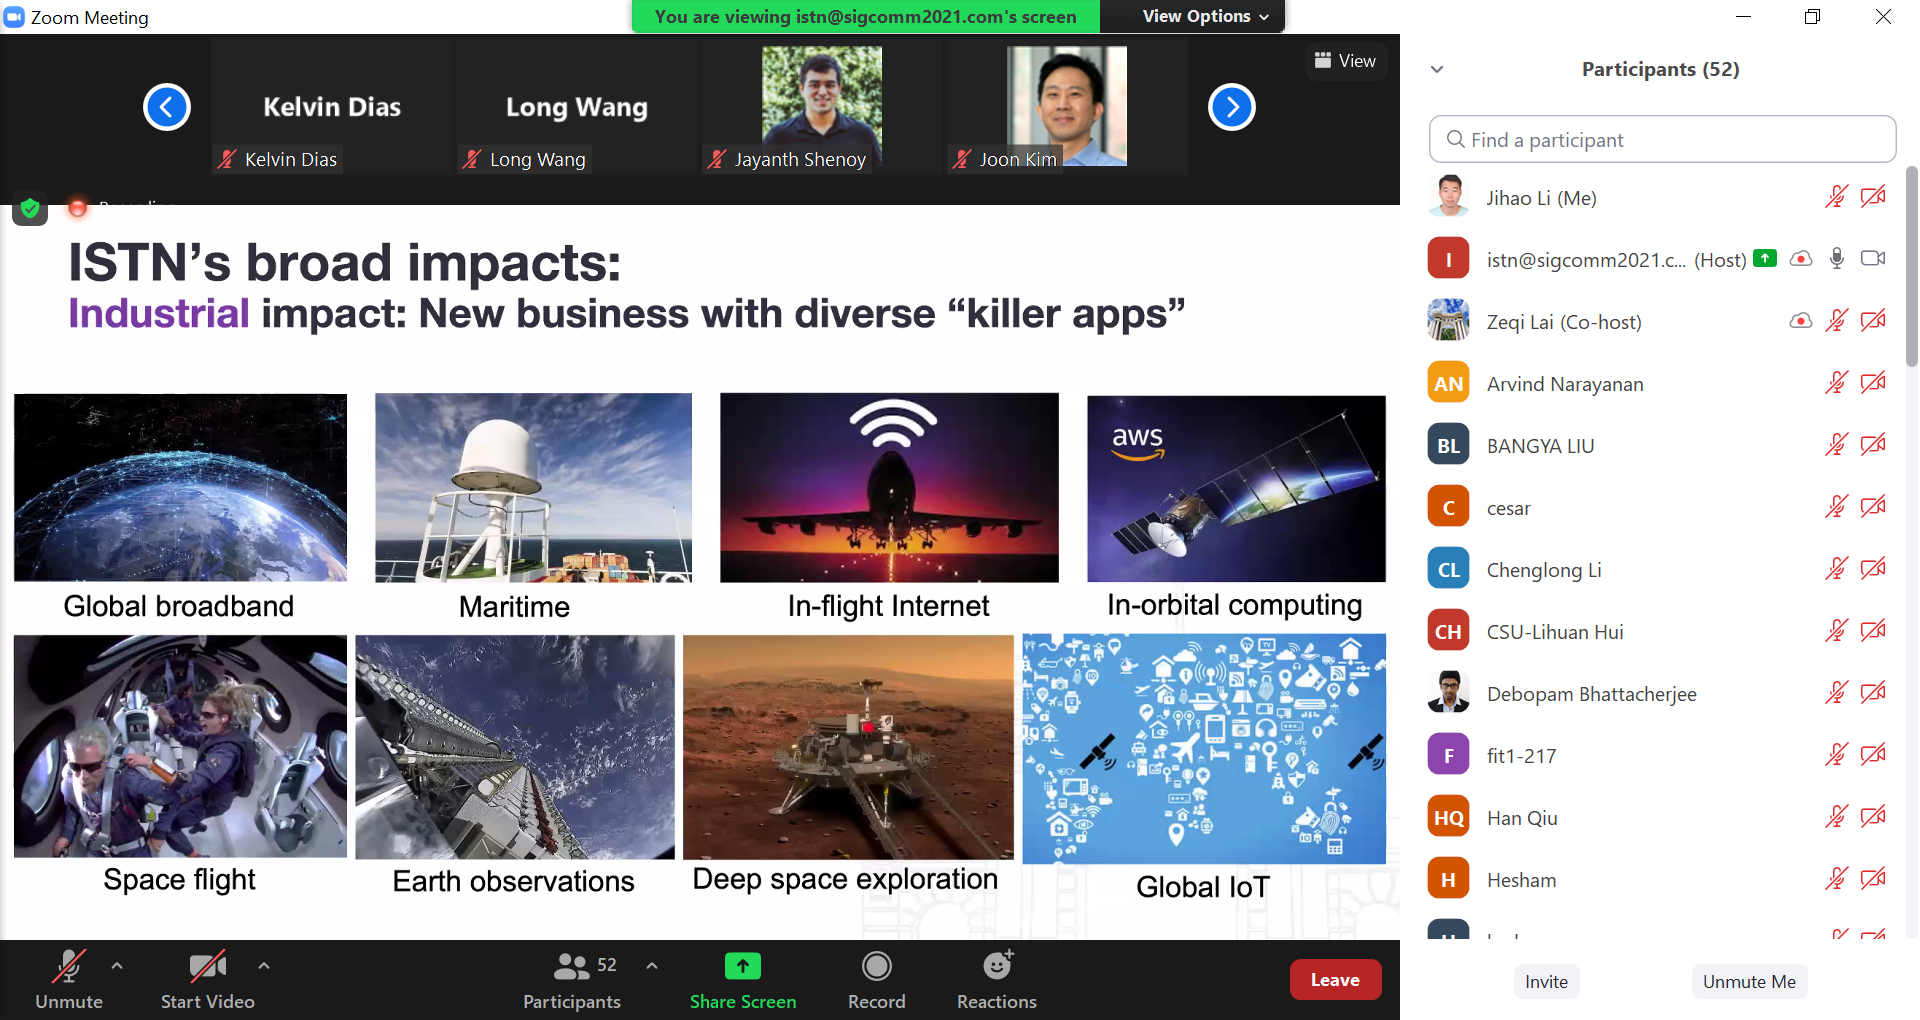1920x1020 pixels.
Task: Expand audio options arrow next to Unmute
Action: 117,966
